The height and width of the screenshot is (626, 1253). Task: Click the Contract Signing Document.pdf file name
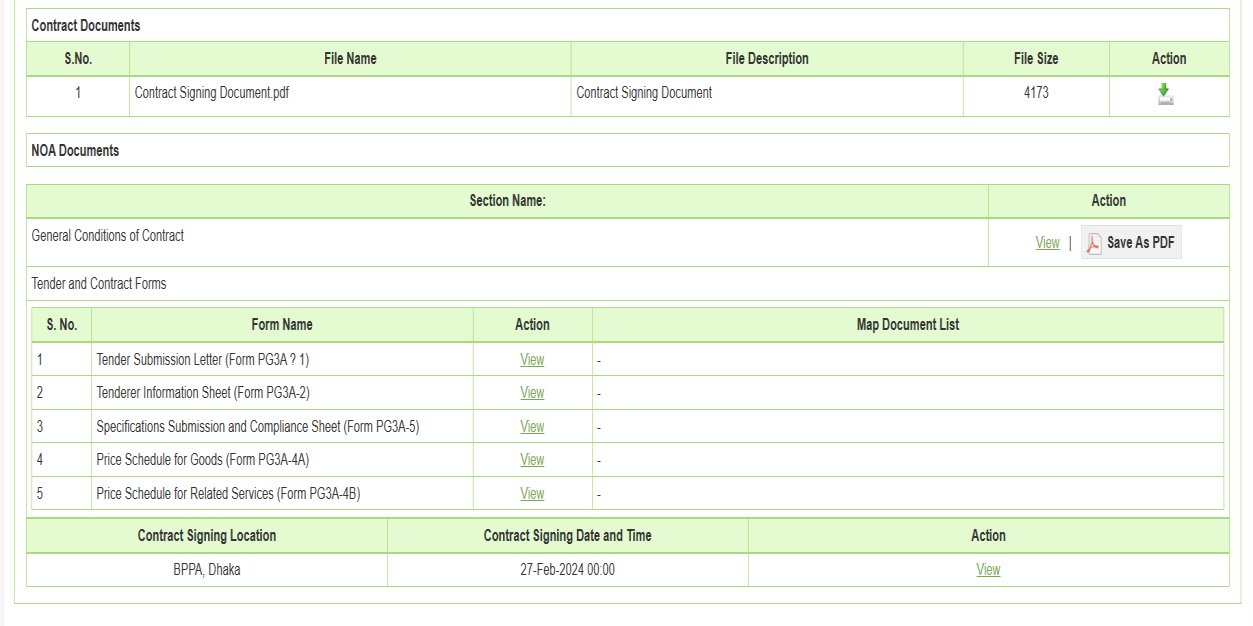pyautogui.click(x=212, y=93)
